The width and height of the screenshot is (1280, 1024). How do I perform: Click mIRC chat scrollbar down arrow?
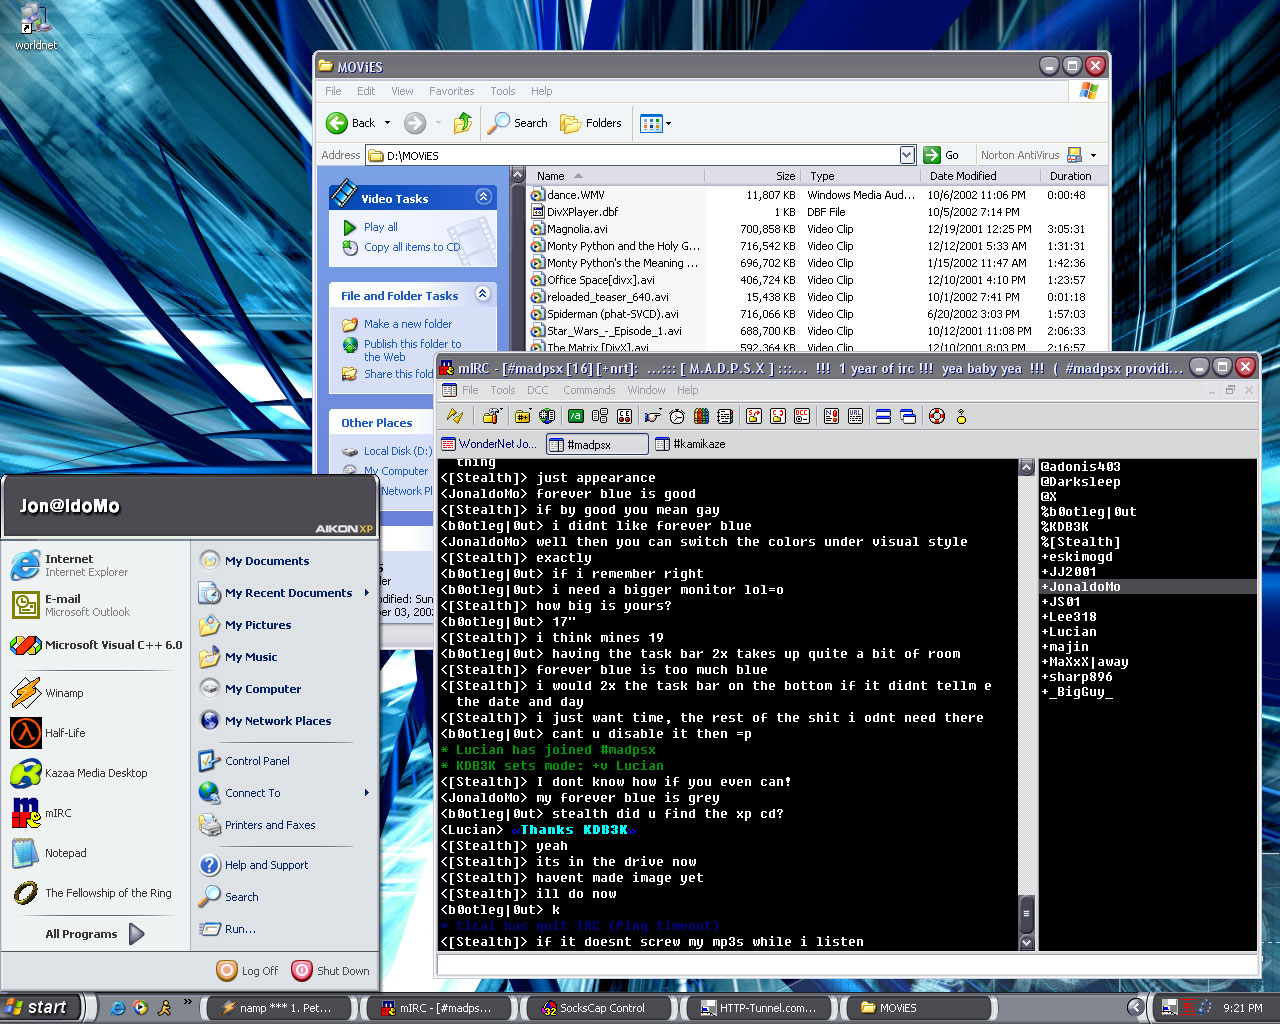click(x=1026, y=942)
